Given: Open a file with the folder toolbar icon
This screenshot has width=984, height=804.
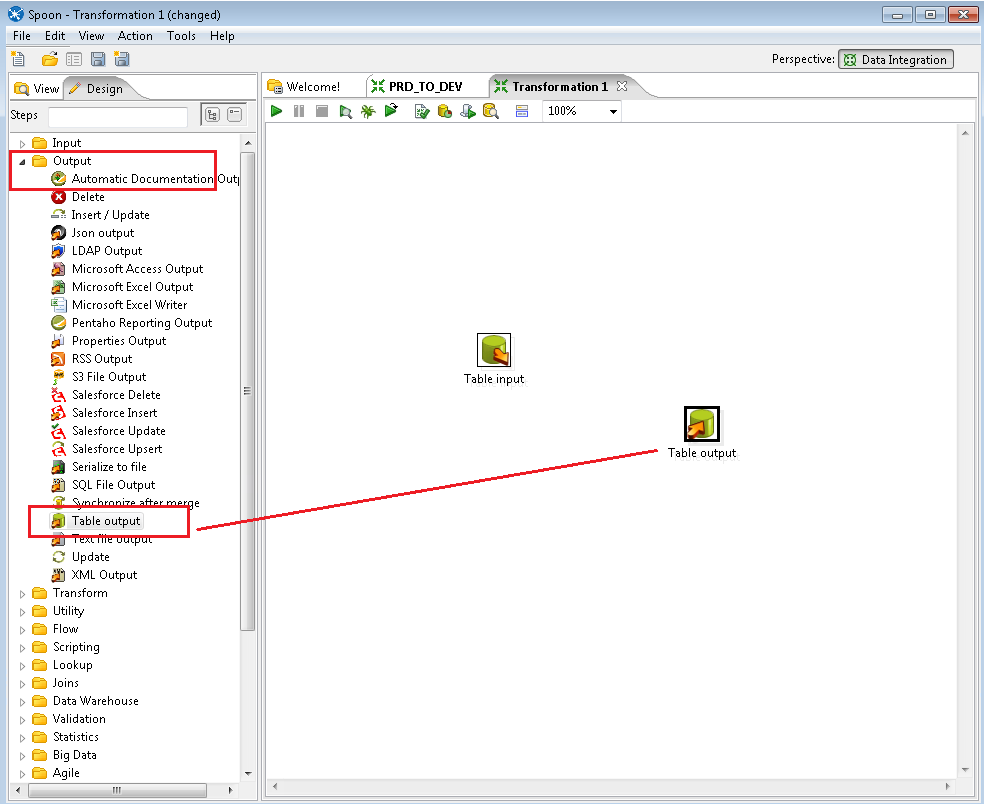Looking at the screenshot, I should (47, 59).
